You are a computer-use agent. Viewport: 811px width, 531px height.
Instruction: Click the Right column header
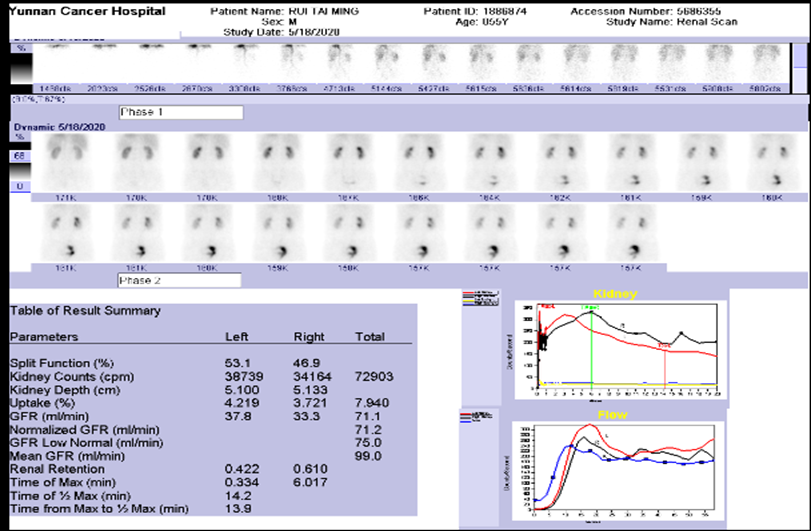coord(309,337)
